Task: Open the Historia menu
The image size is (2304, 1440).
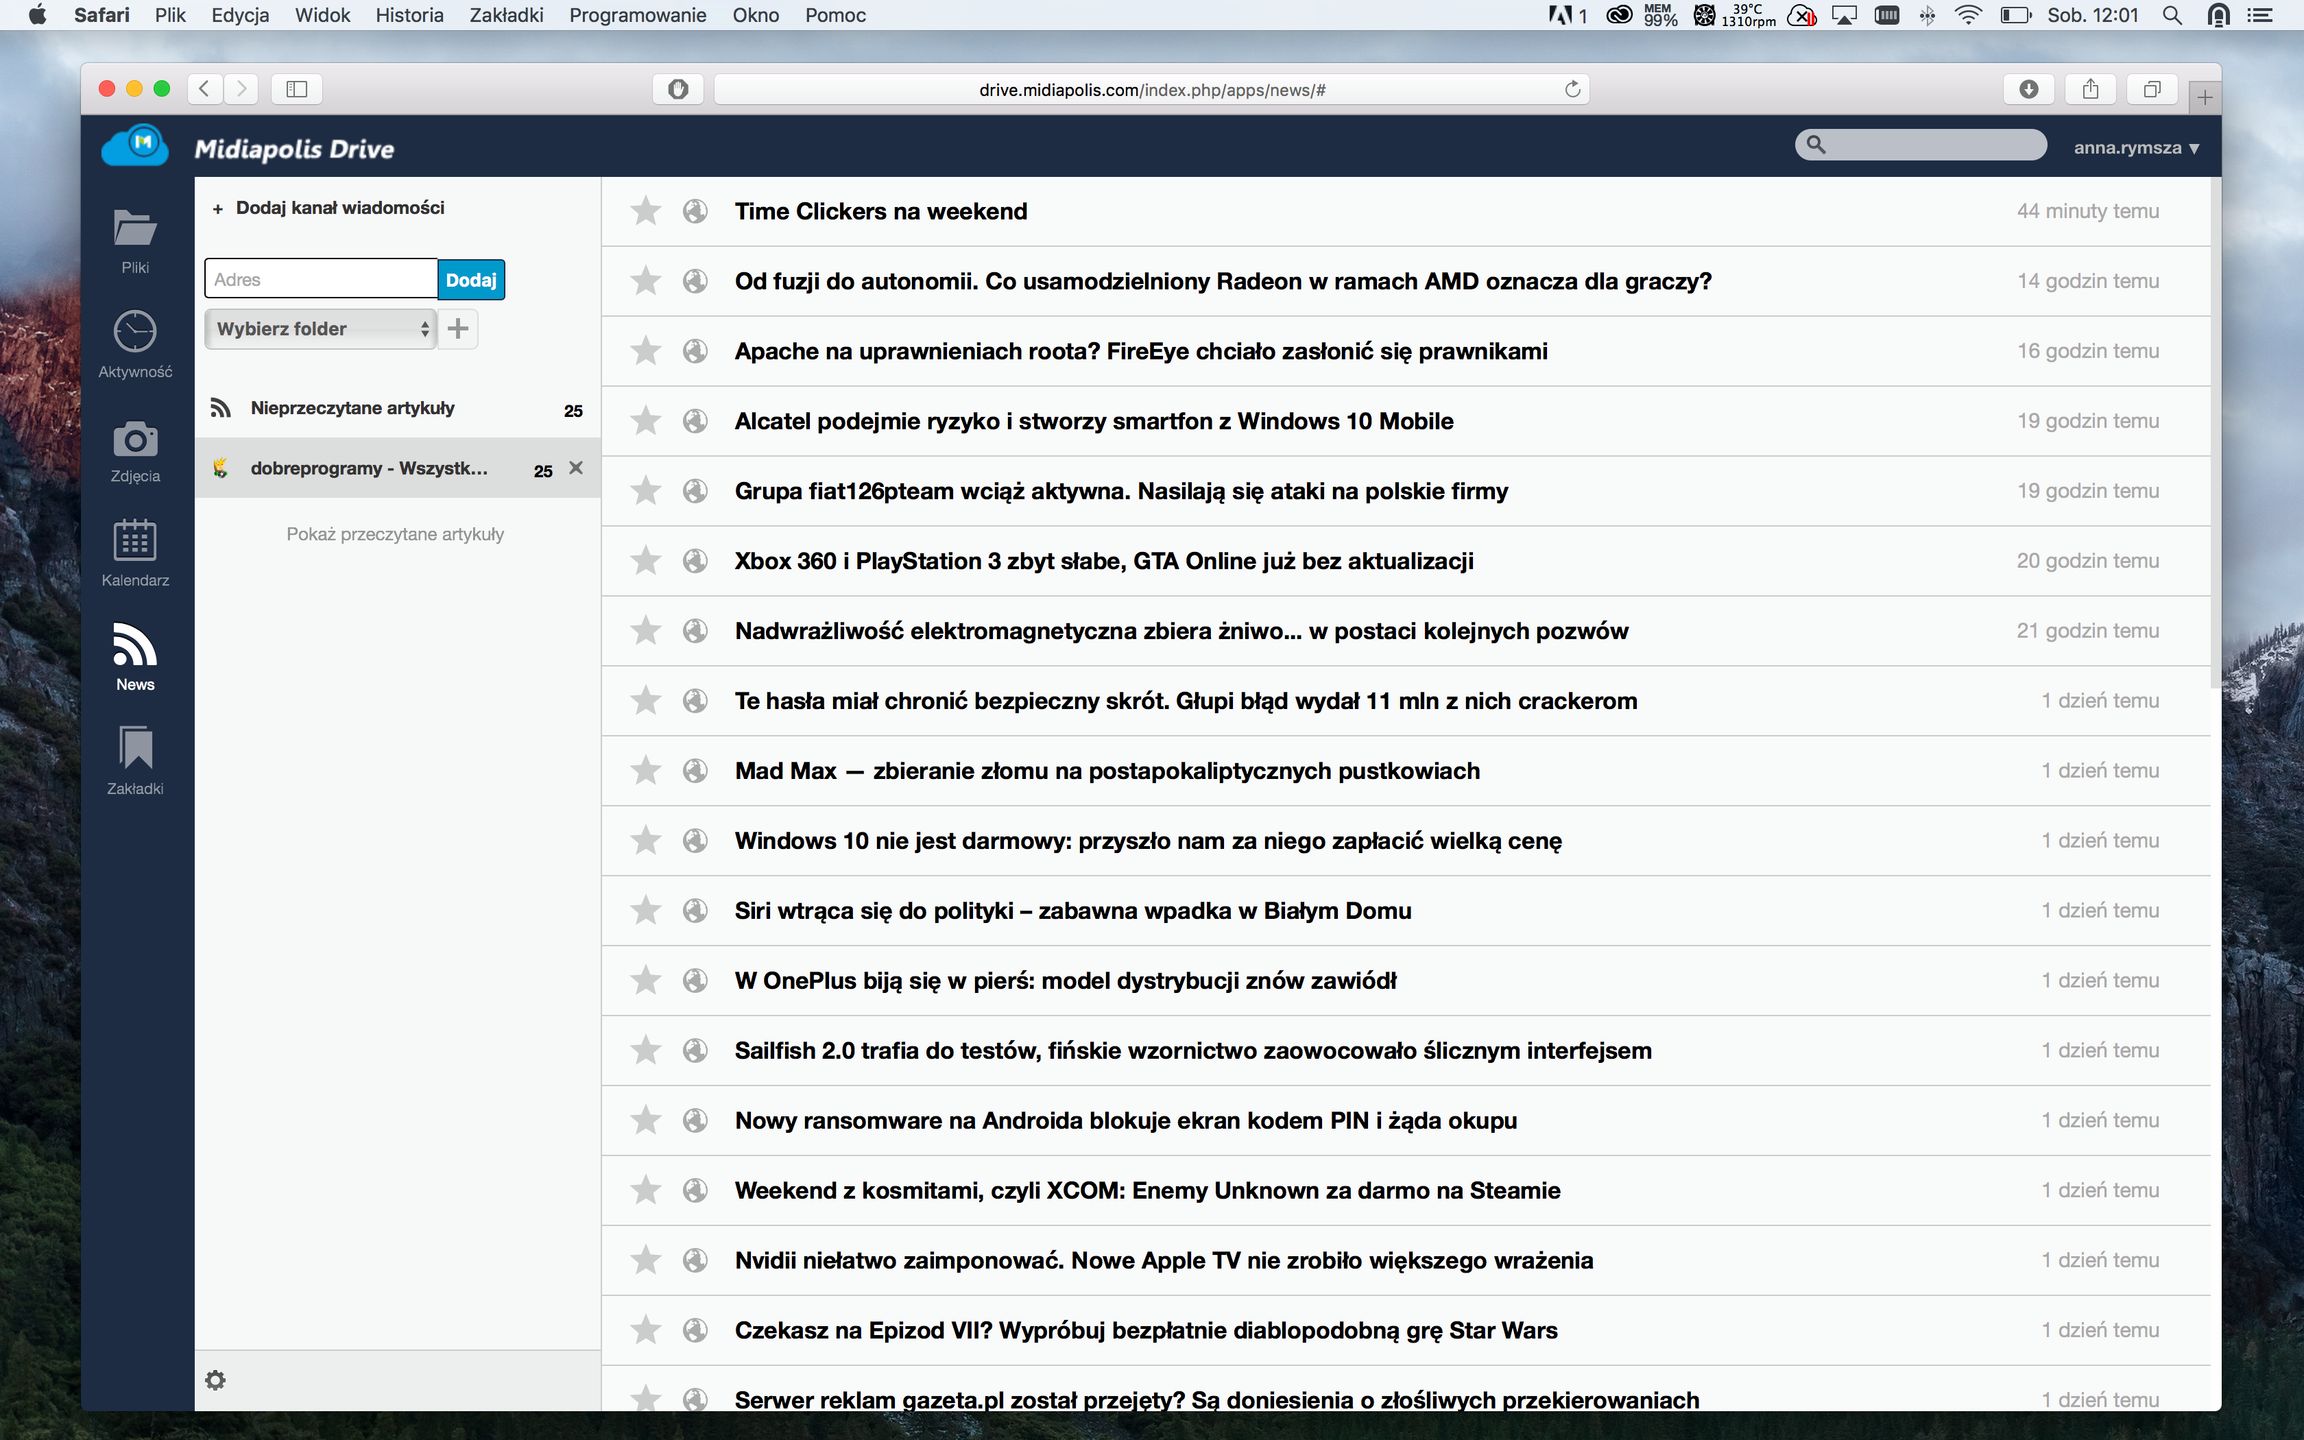Action: (409, 15)
